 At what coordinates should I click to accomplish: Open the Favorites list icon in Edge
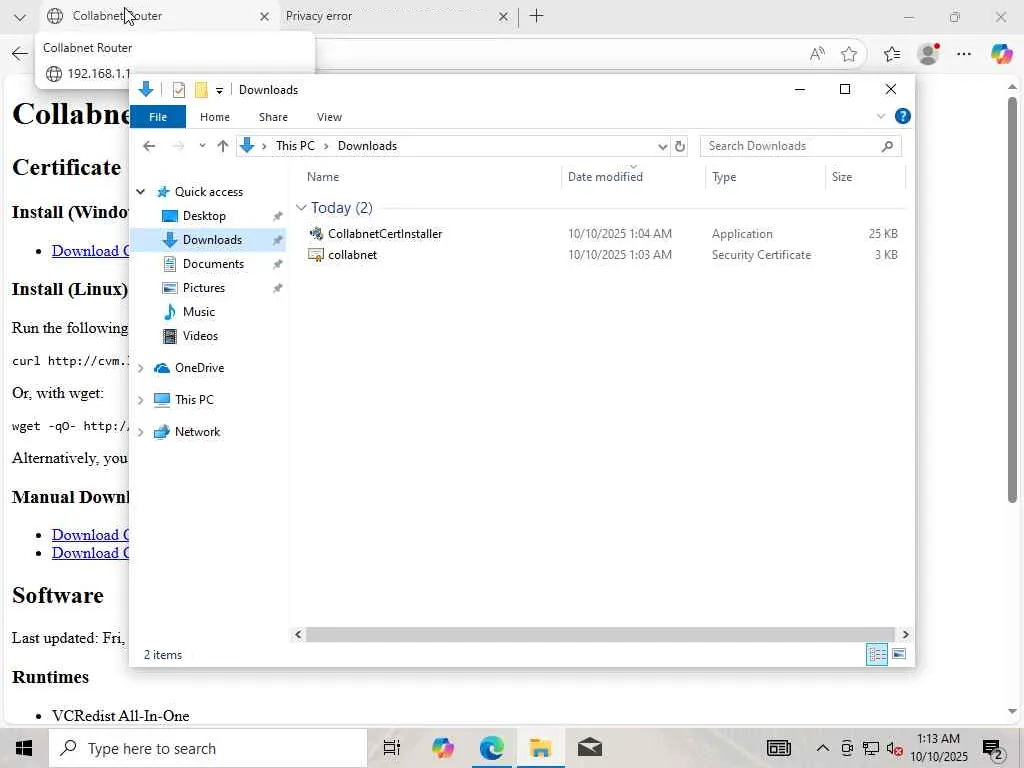pos(892,54)
